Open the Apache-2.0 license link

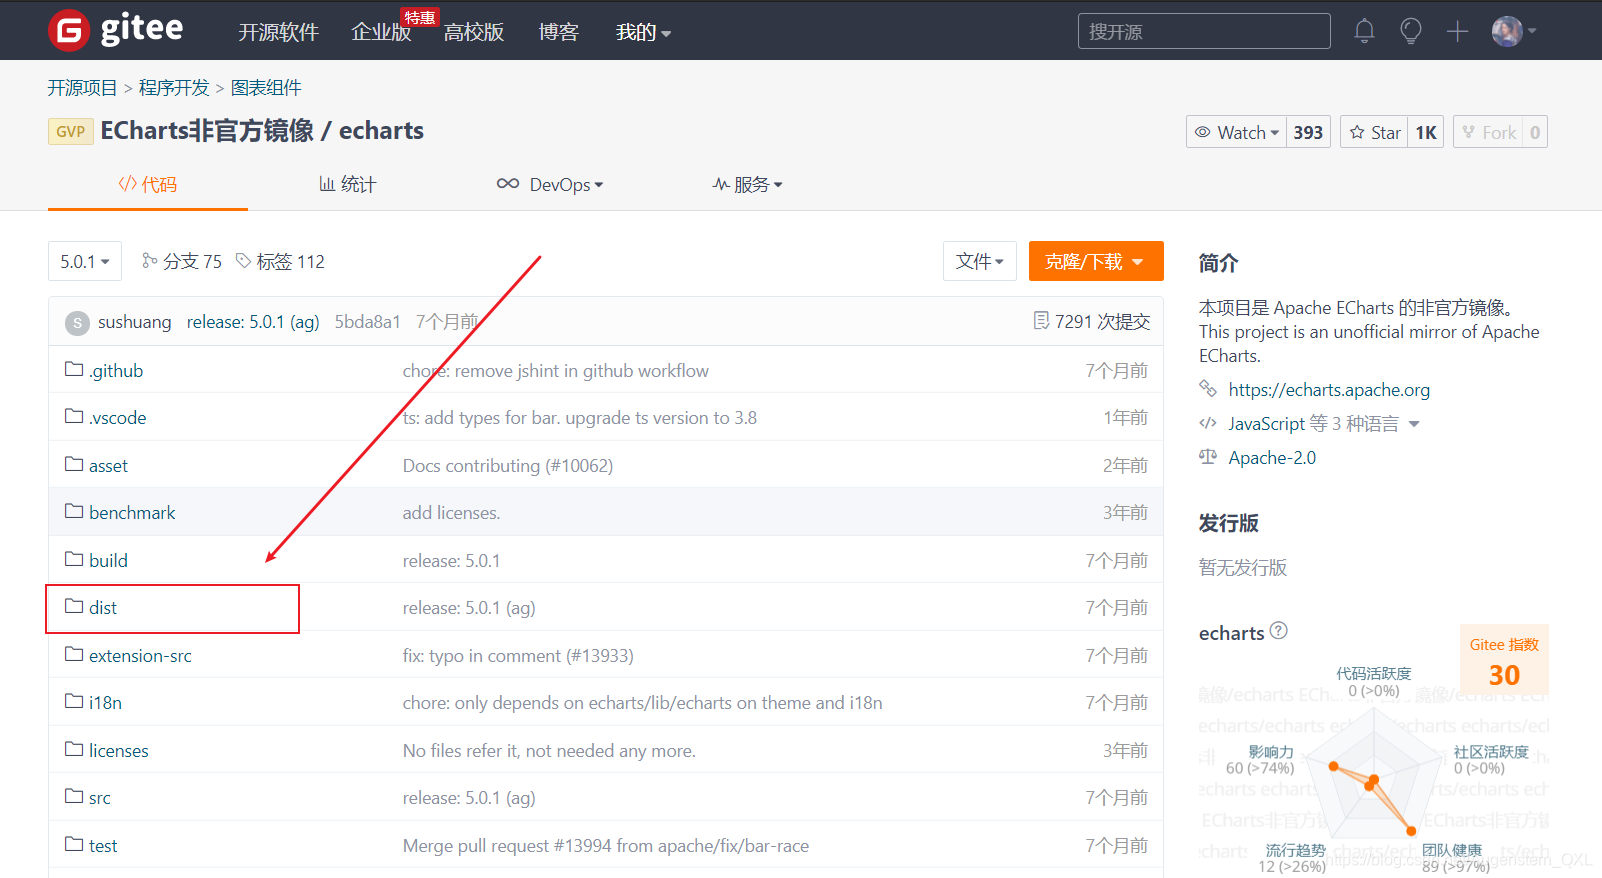1272,458
